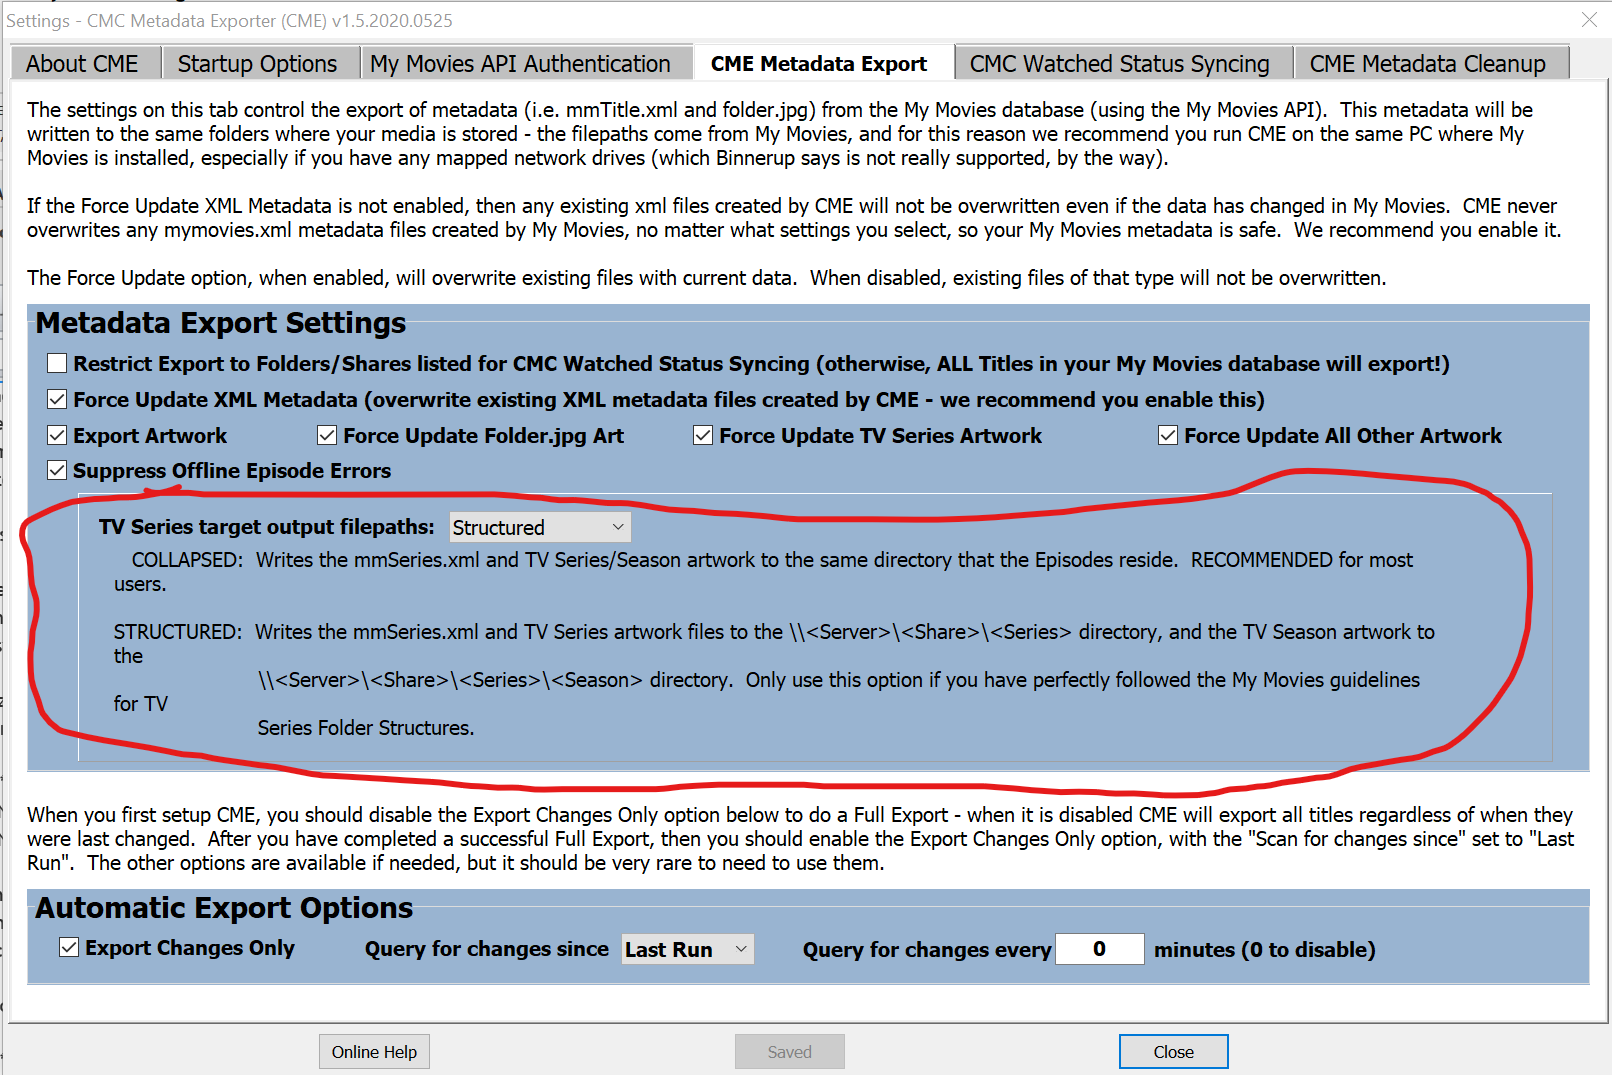Toggle Force Update All Other Artwork
Screen dimensions: 1612x1075
point(1168,435)
